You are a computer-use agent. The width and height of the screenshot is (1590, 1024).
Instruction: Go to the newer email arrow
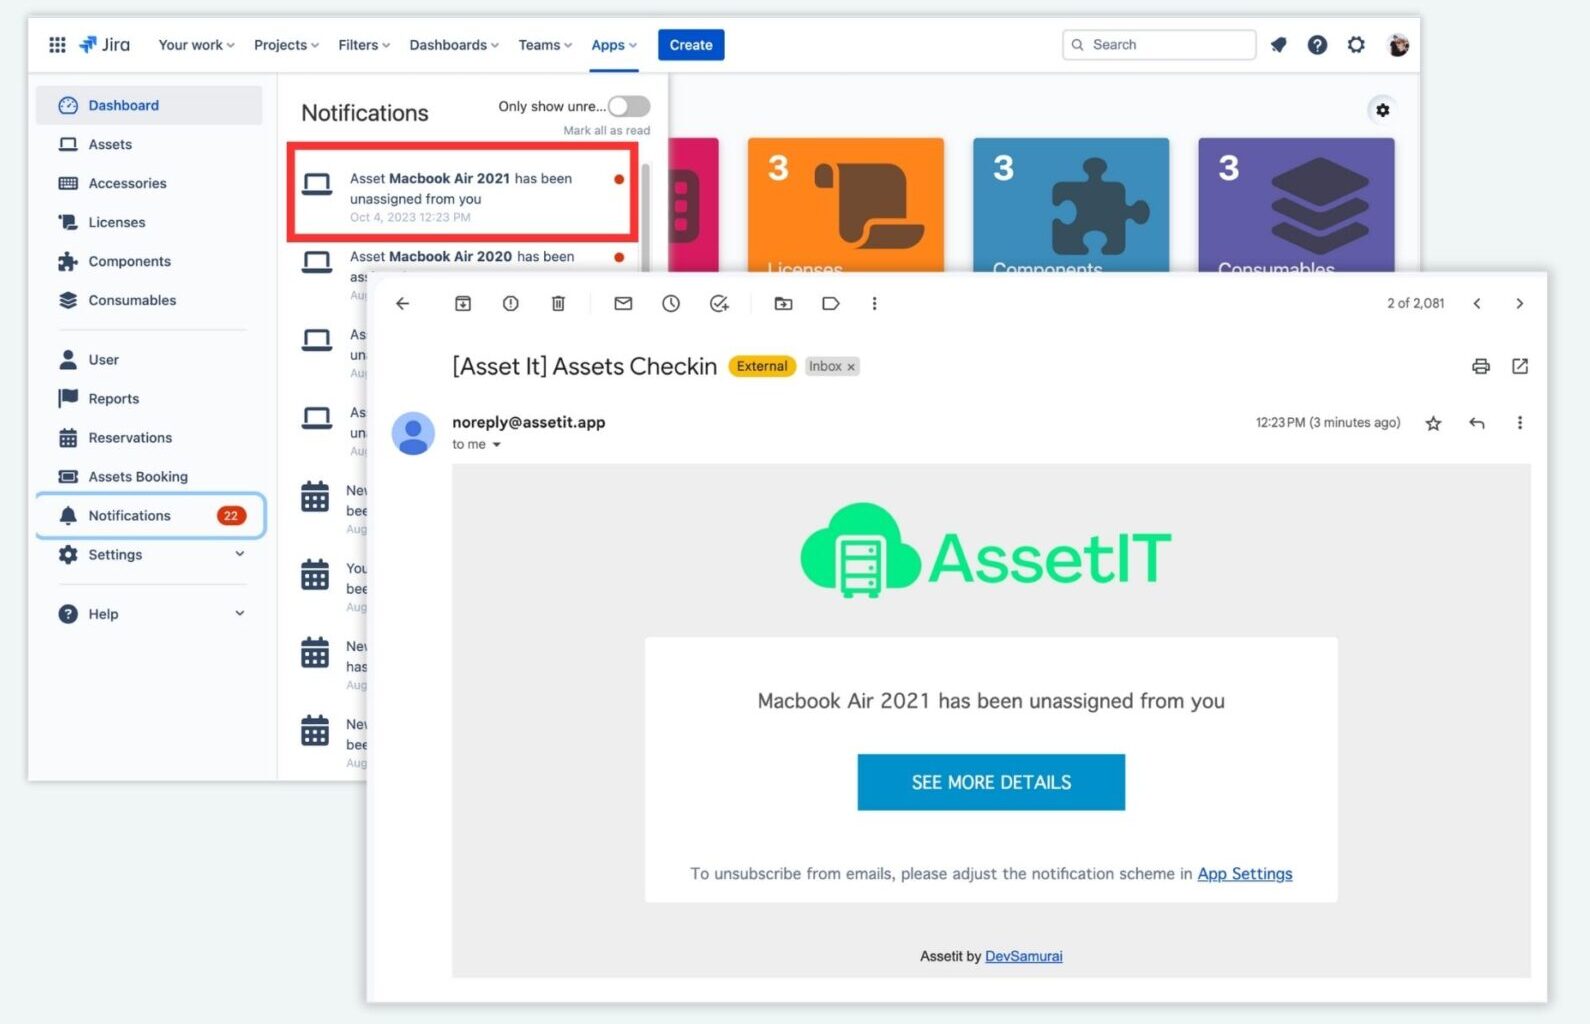click(x=1477, y=303)
